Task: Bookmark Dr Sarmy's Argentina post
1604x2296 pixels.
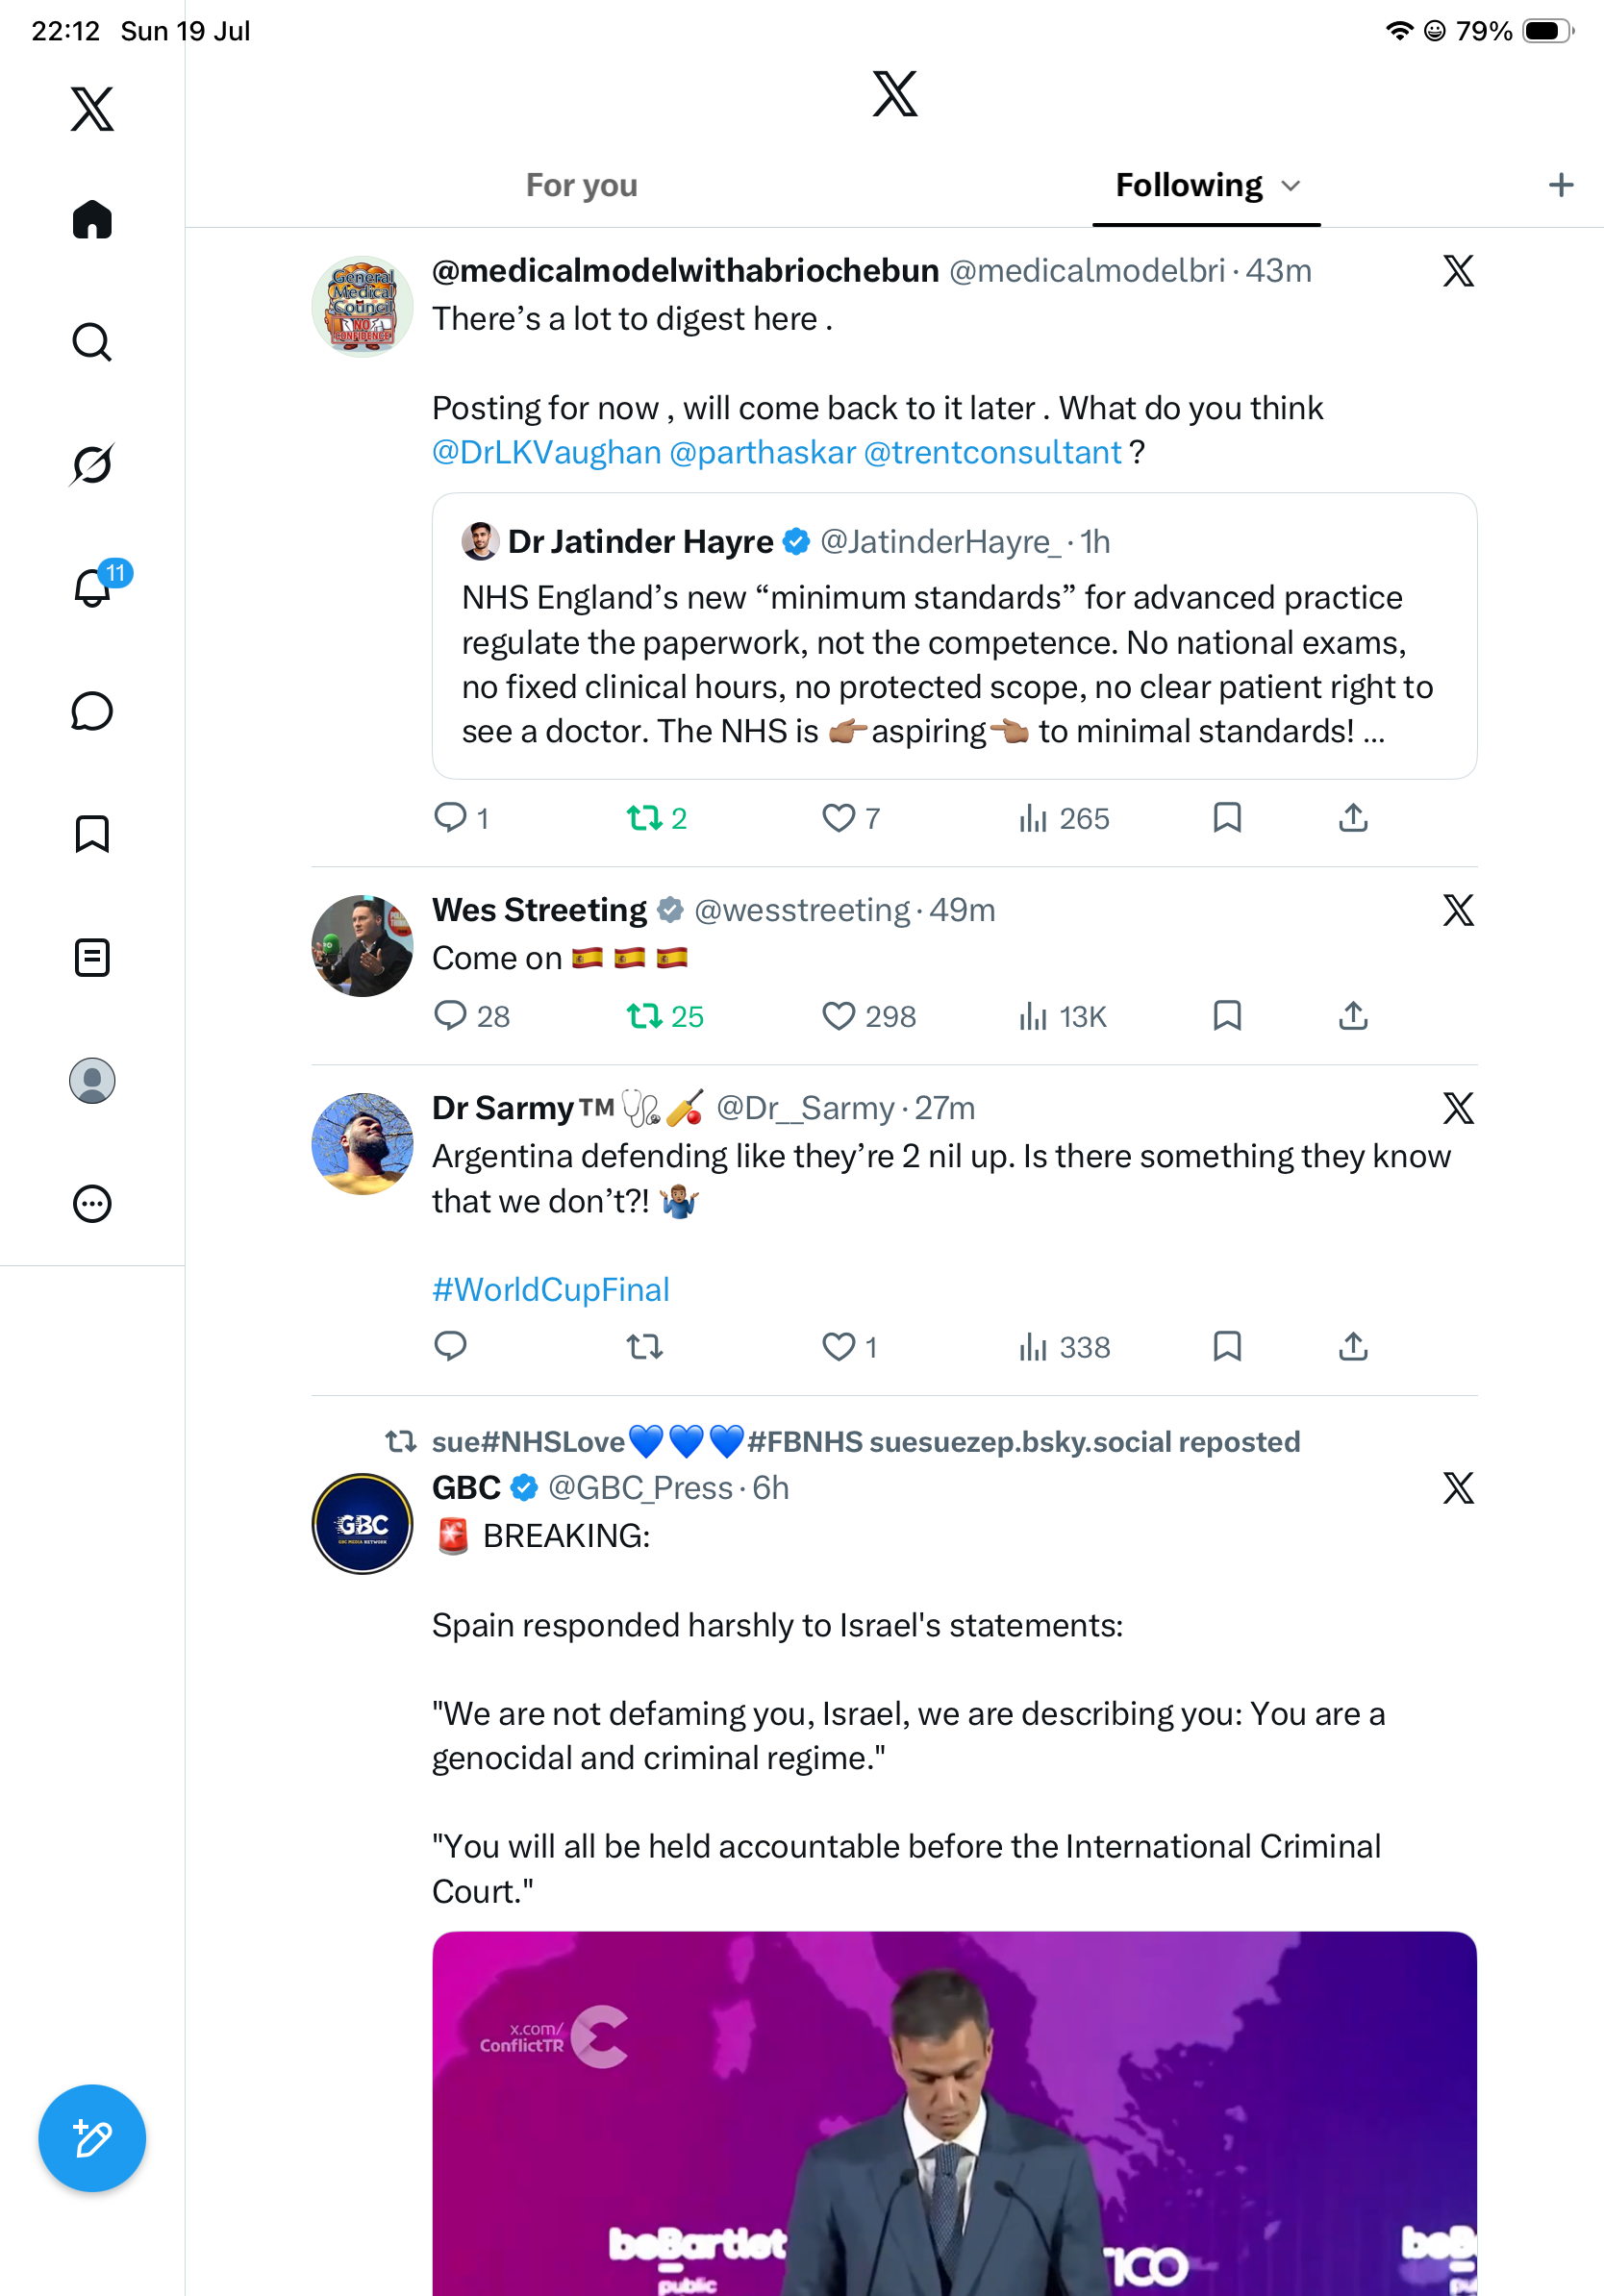Action: [x=1227, y=1346]
